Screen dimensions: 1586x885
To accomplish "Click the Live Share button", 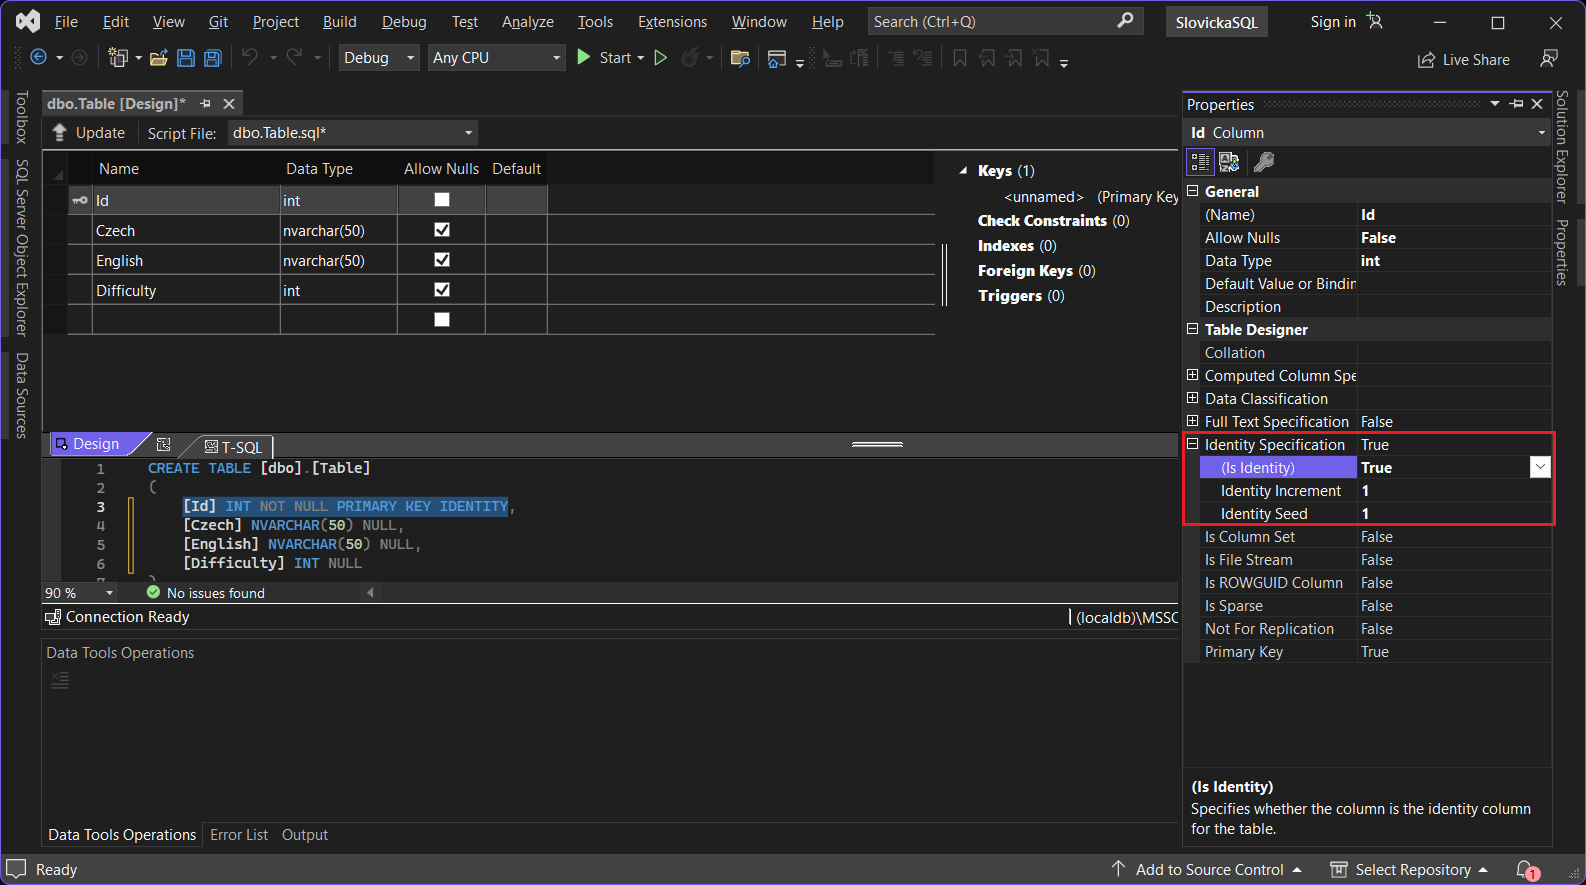I will [1464, 60].
